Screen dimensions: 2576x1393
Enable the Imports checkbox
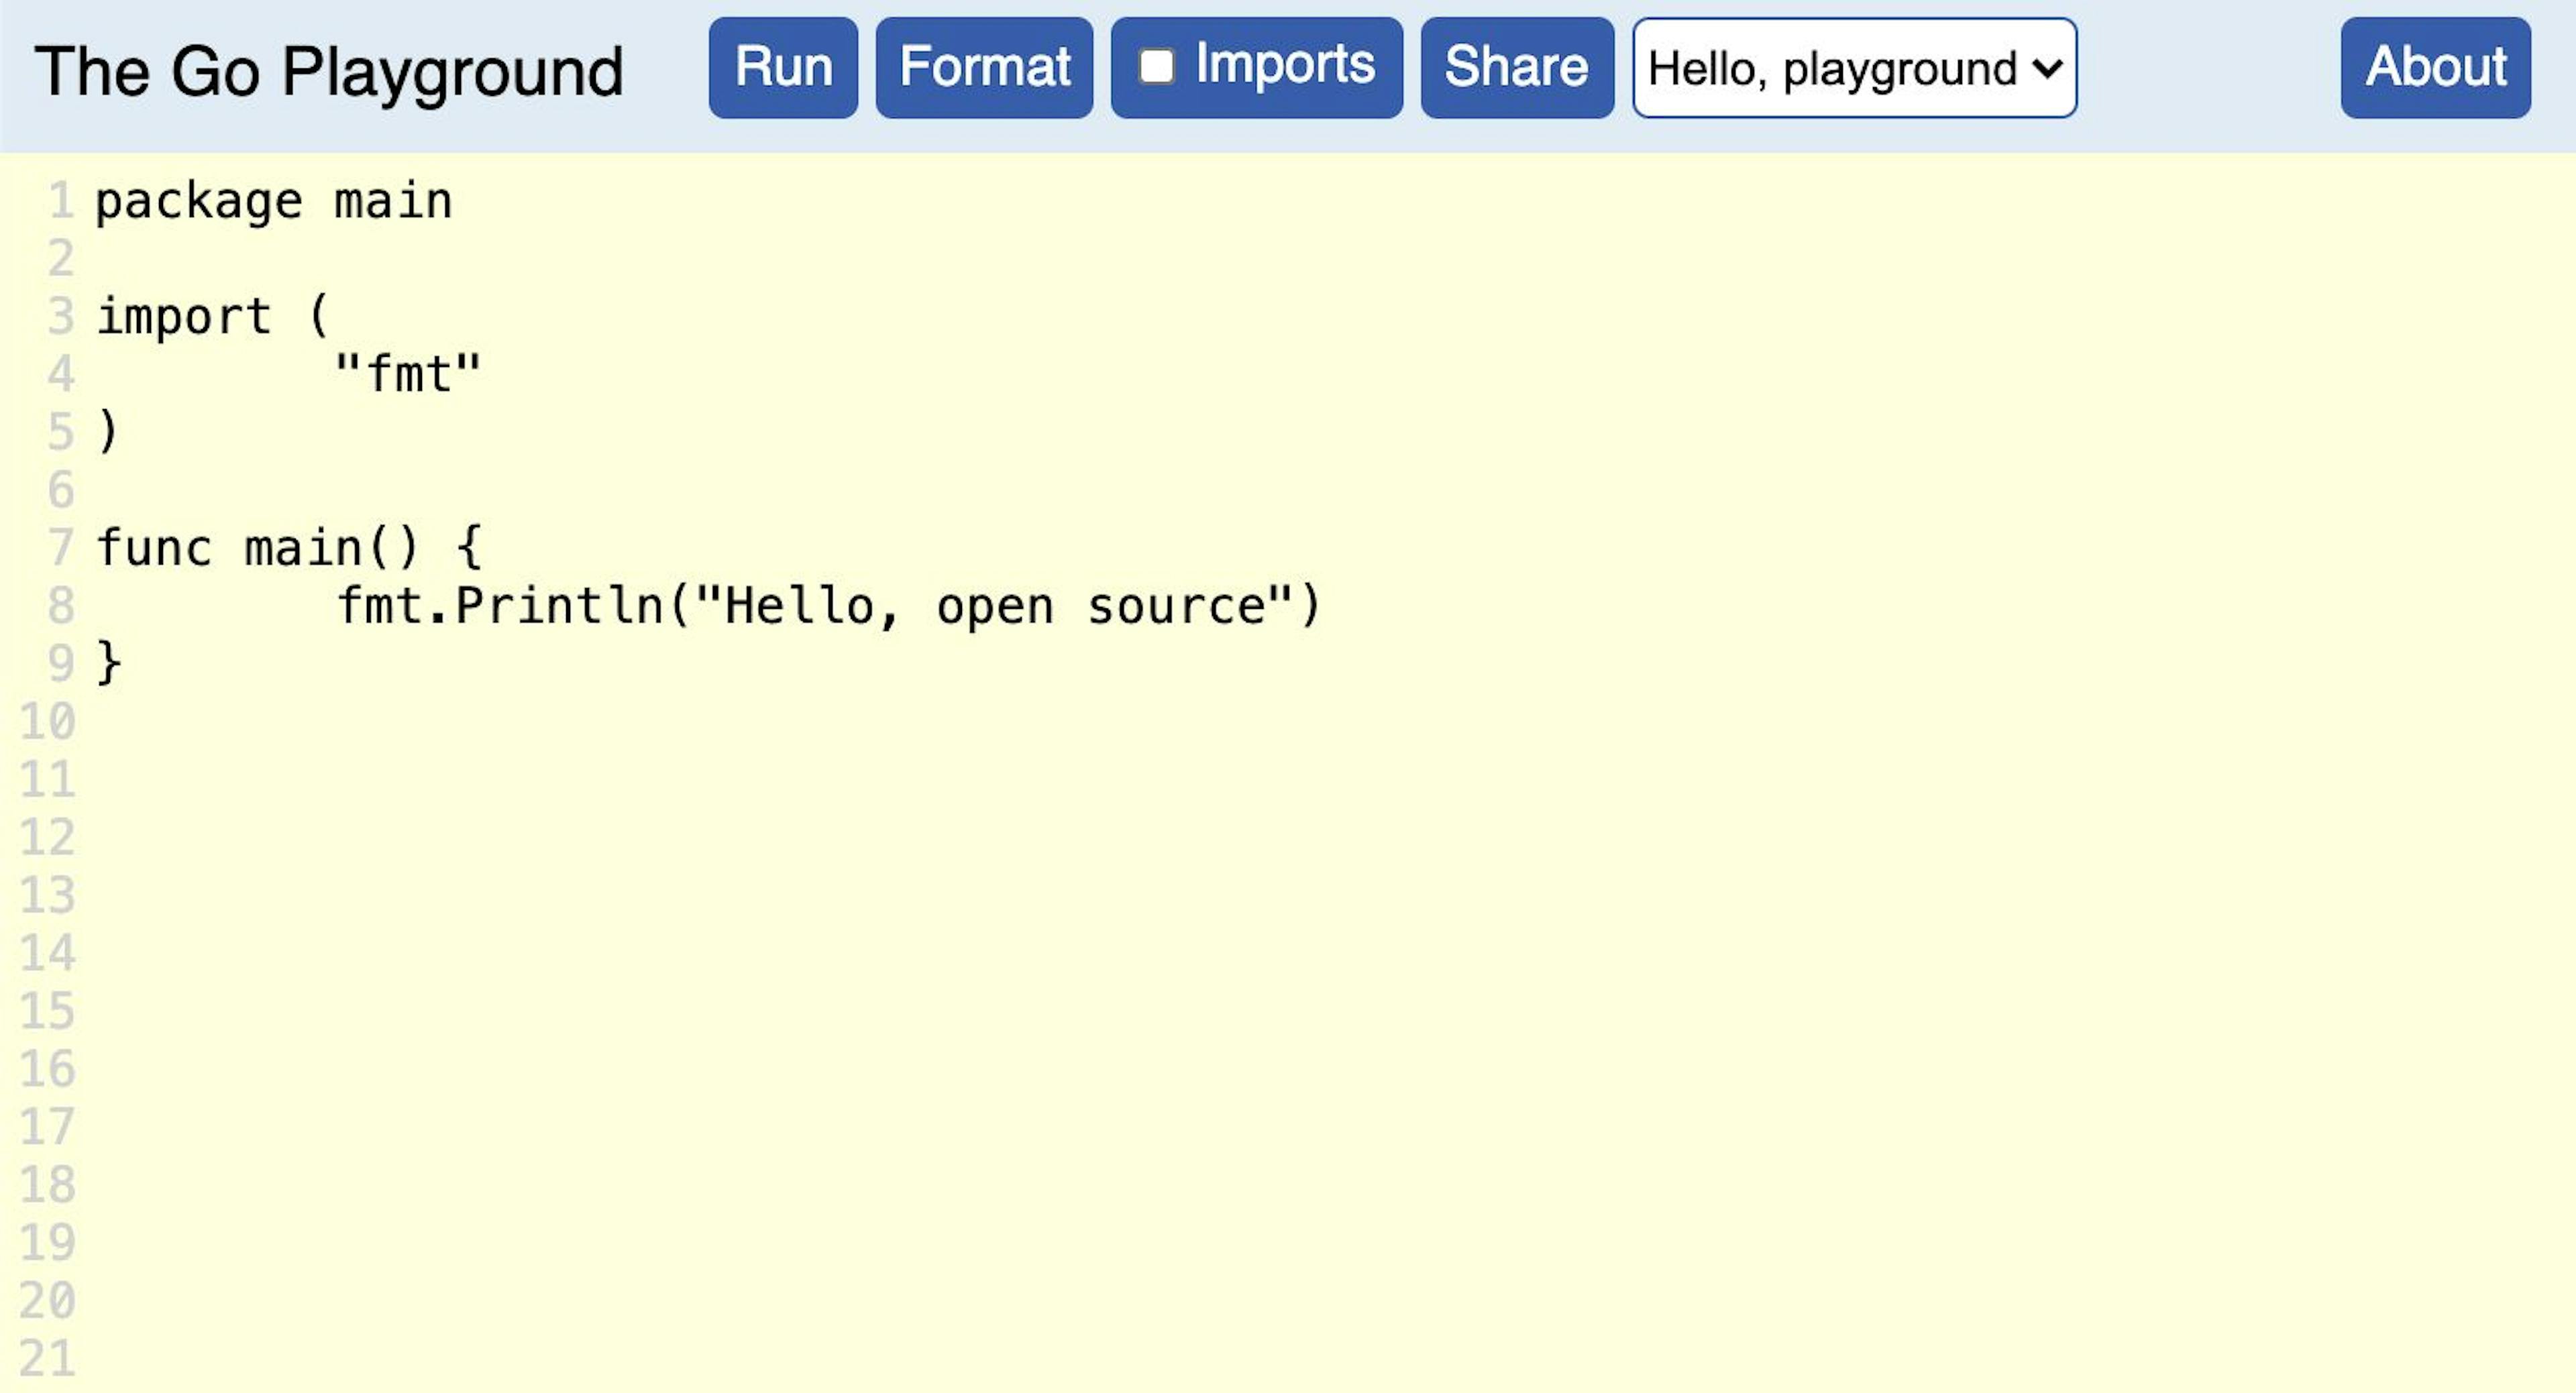[1156, 67]
